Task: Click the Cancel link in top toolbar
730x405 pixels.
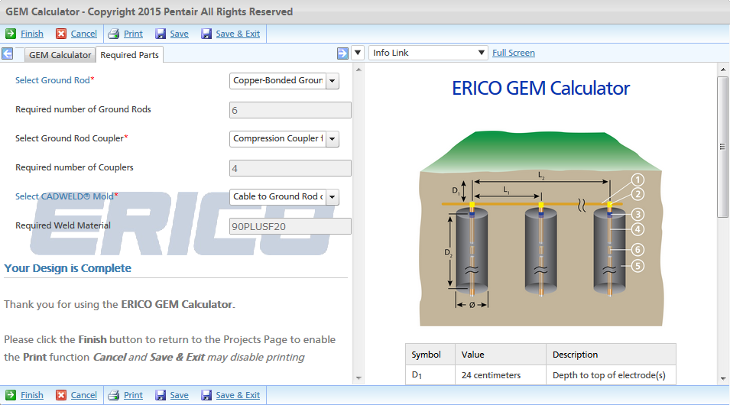Action: [x=84, y=34]
